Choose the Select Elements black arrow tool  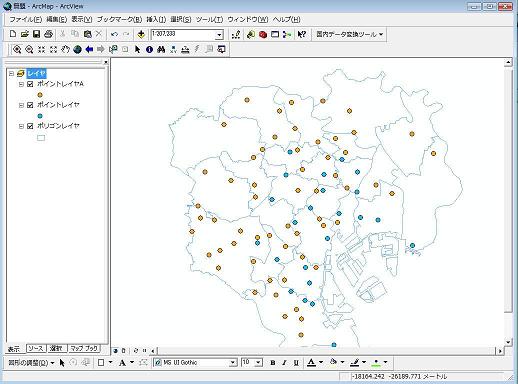click(x=137, y=49)
